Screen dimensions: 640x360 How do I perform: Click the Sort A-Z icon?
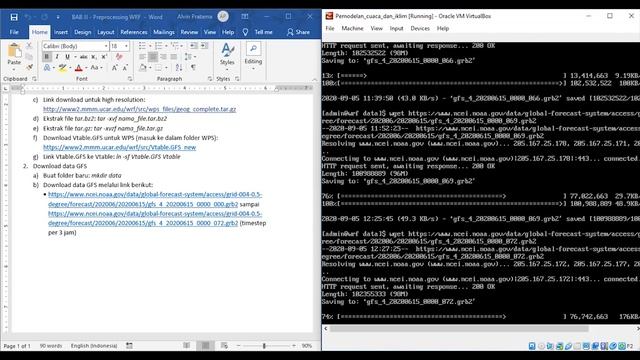click(x=179, y=68)
